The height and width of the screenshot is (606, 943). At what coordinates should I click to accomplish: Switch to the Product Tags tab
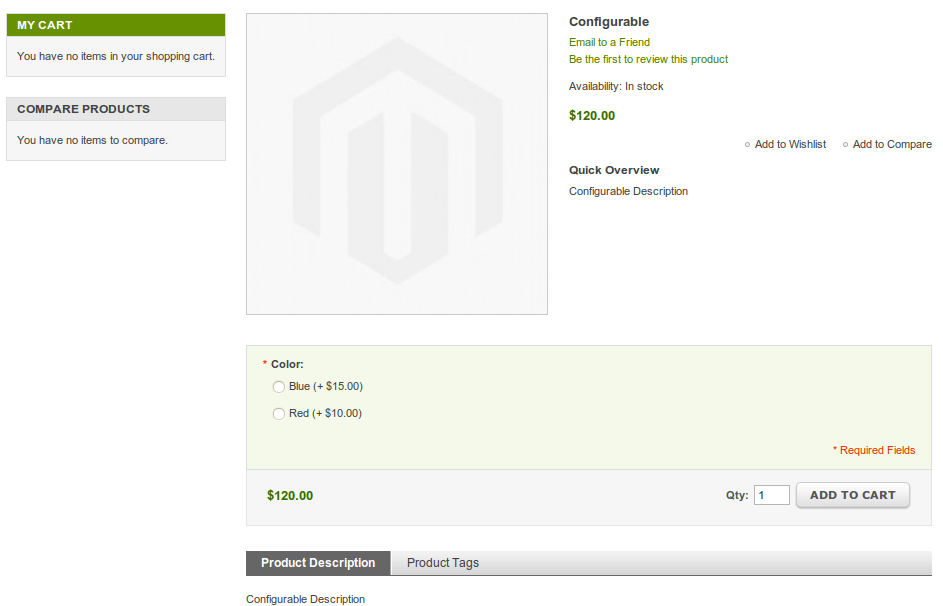coord(443,563)
